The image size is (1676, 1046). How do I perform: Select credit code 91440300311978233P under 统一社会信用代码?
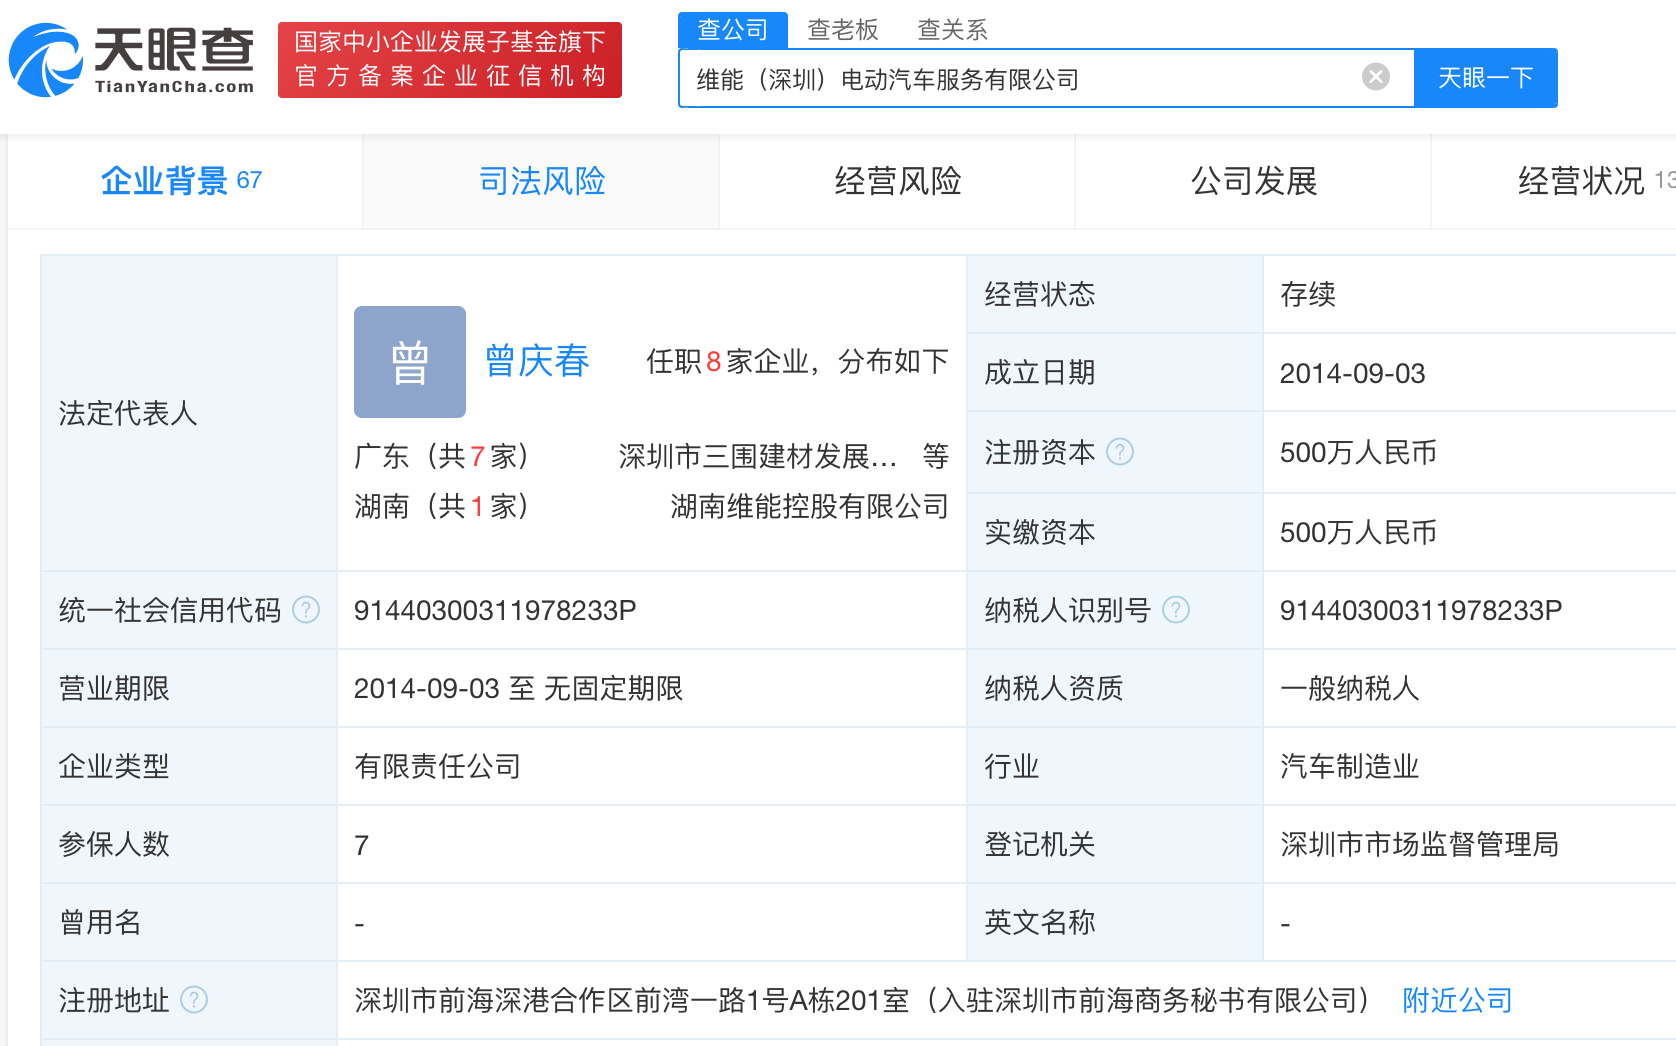click(495, 610)
